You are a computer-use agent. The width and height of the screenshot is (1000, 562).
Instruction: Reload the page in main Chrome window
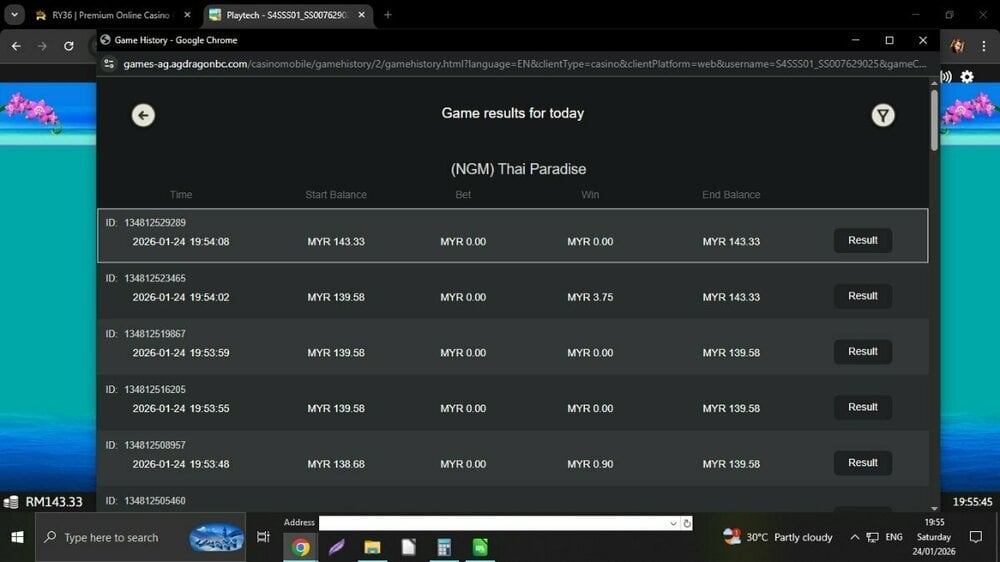pyautogui.click(x=68, y=46)
